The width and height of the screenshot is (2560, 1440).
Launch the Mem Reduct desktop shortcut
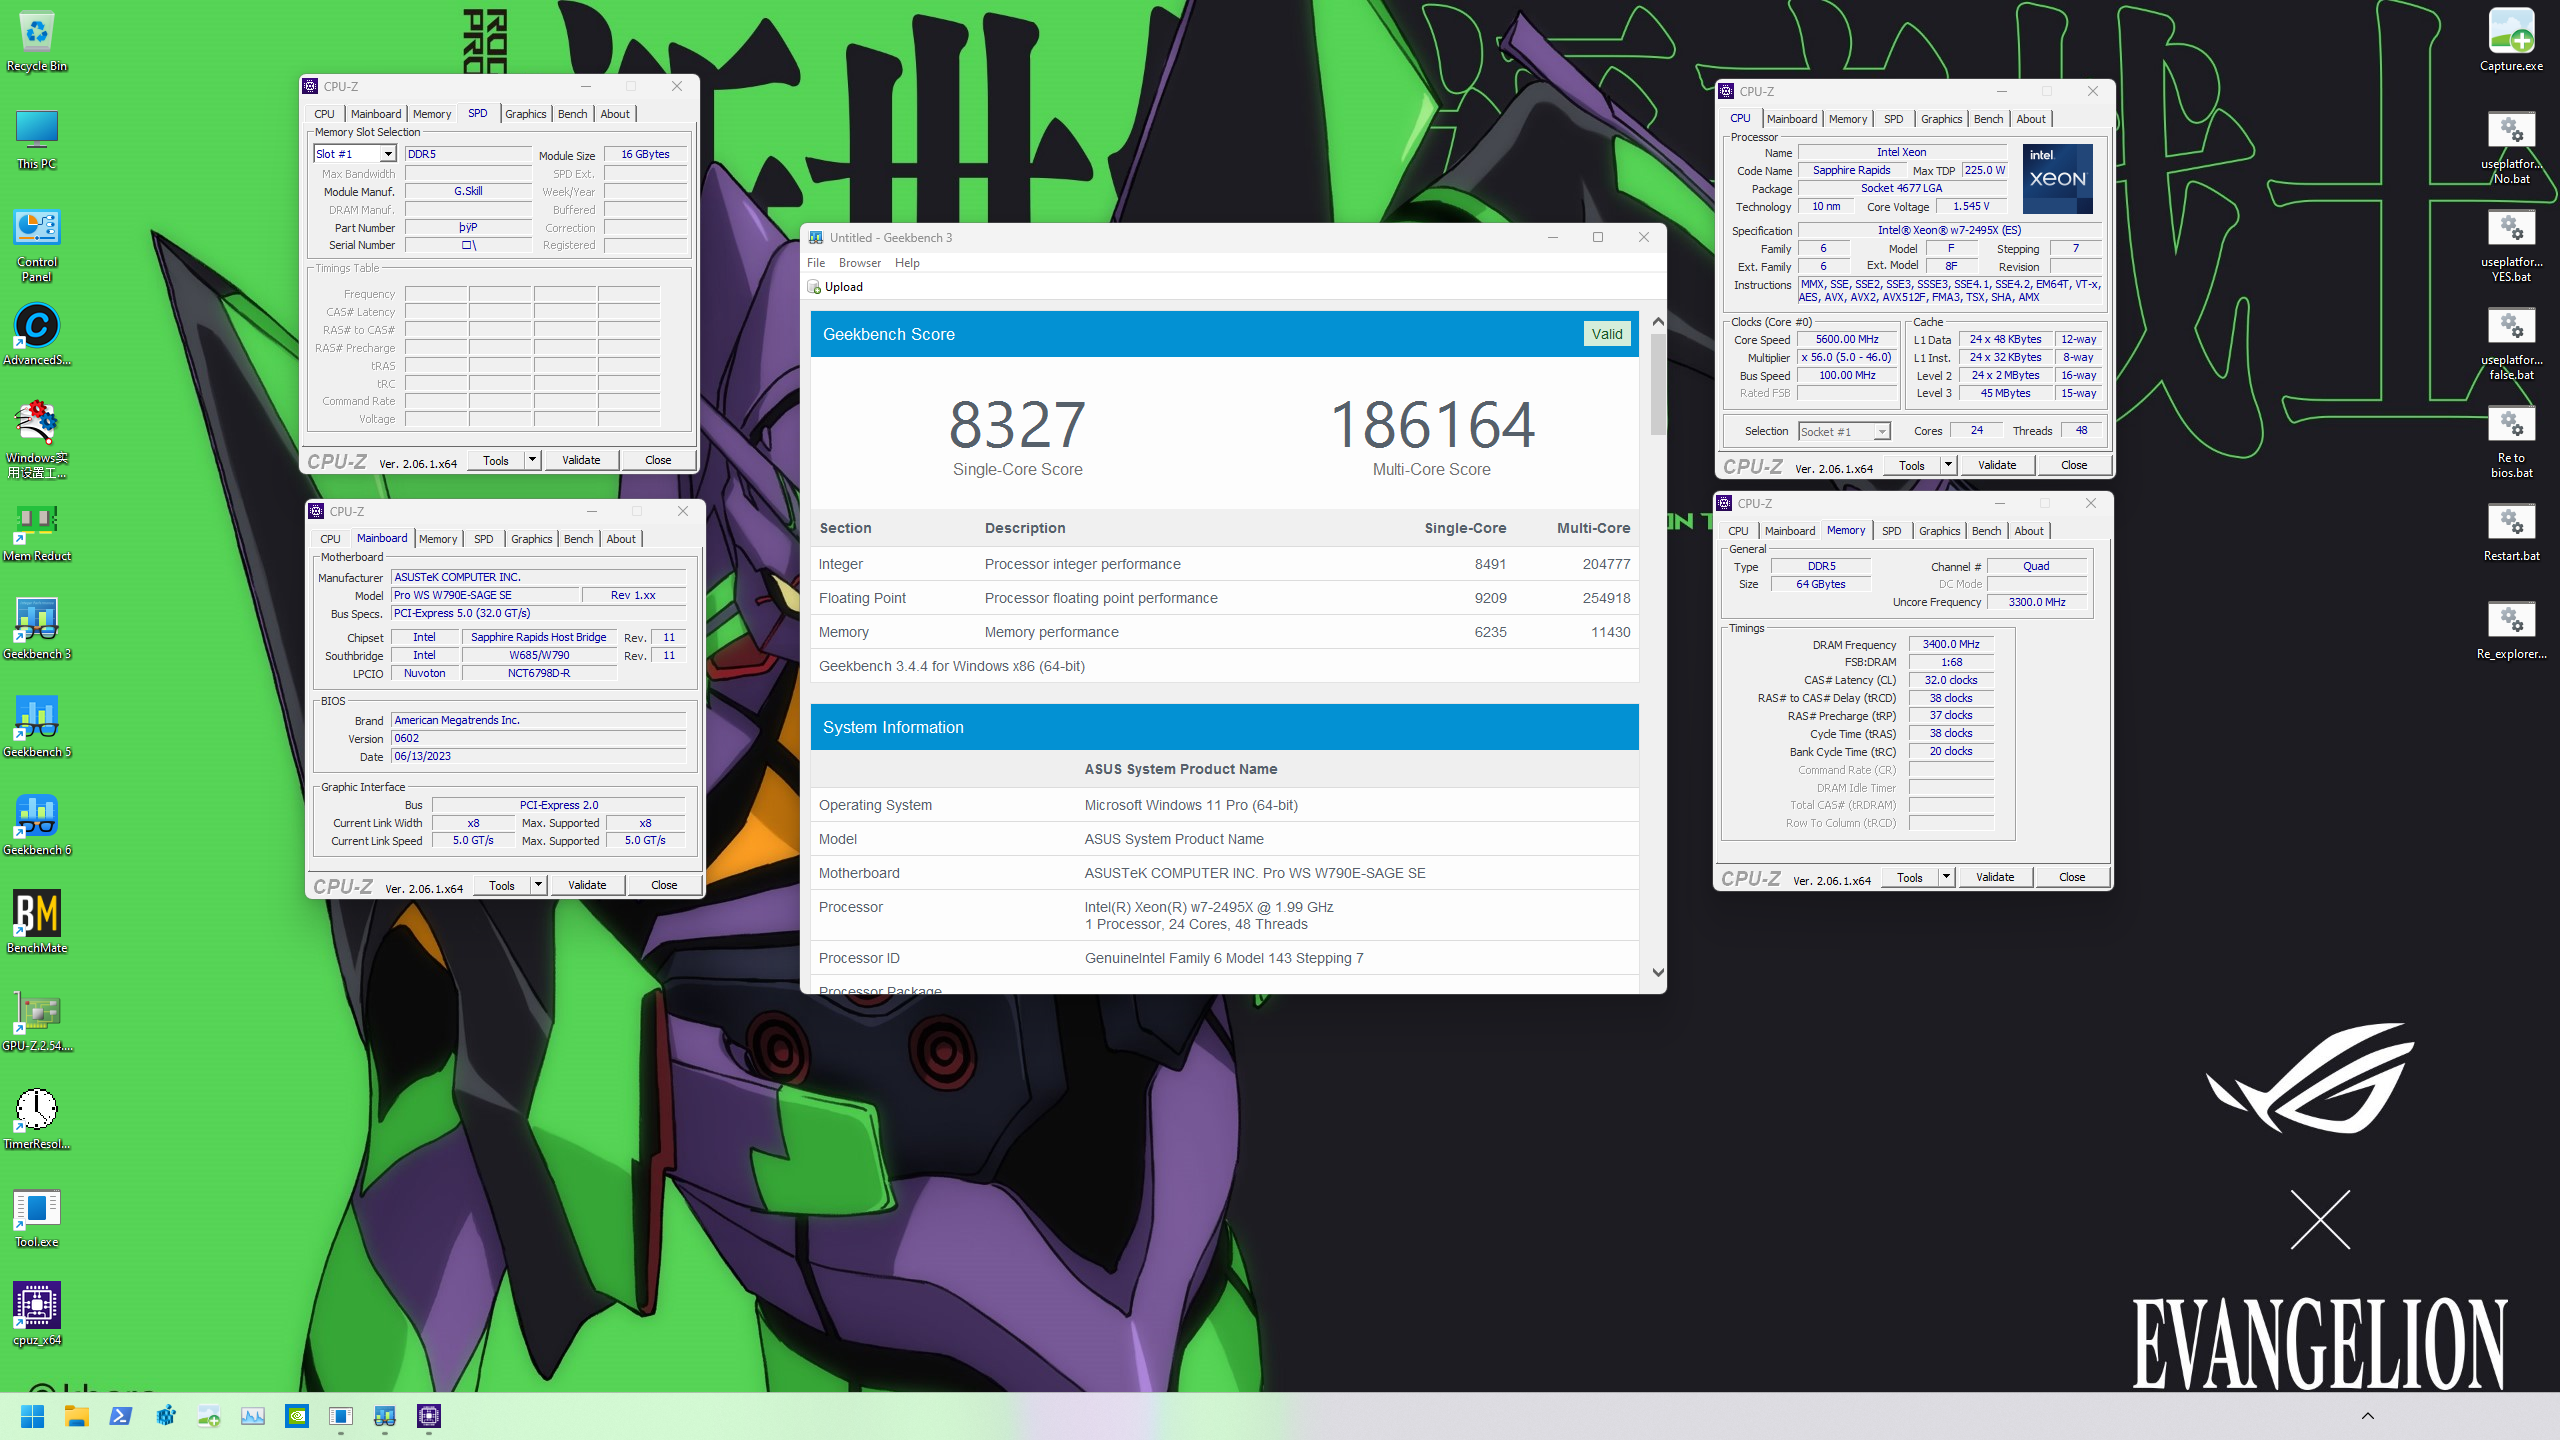pyautogui.click(x=37, y=531)
